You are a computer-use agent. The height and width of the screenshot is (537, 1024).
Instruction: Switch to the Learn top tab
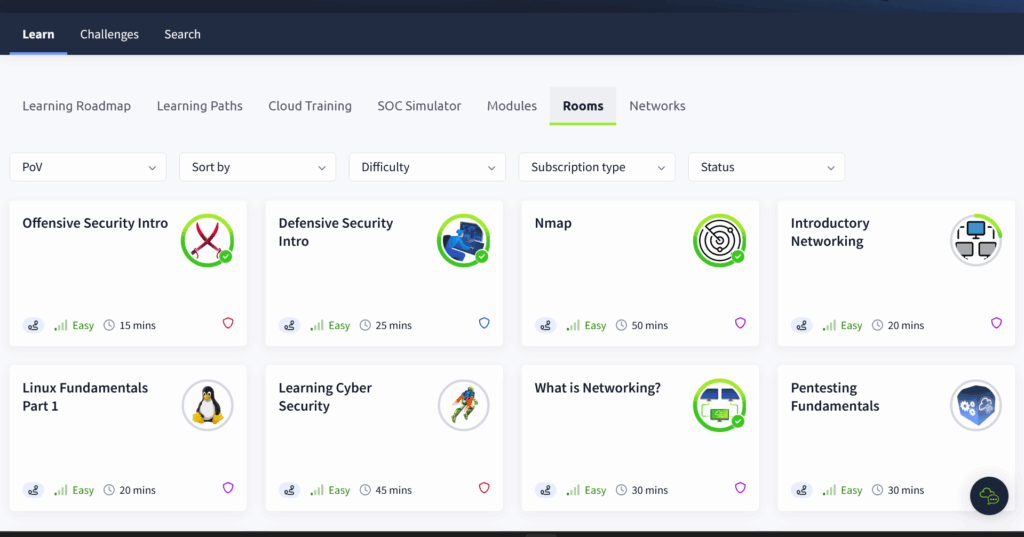[x=39, y=35]
